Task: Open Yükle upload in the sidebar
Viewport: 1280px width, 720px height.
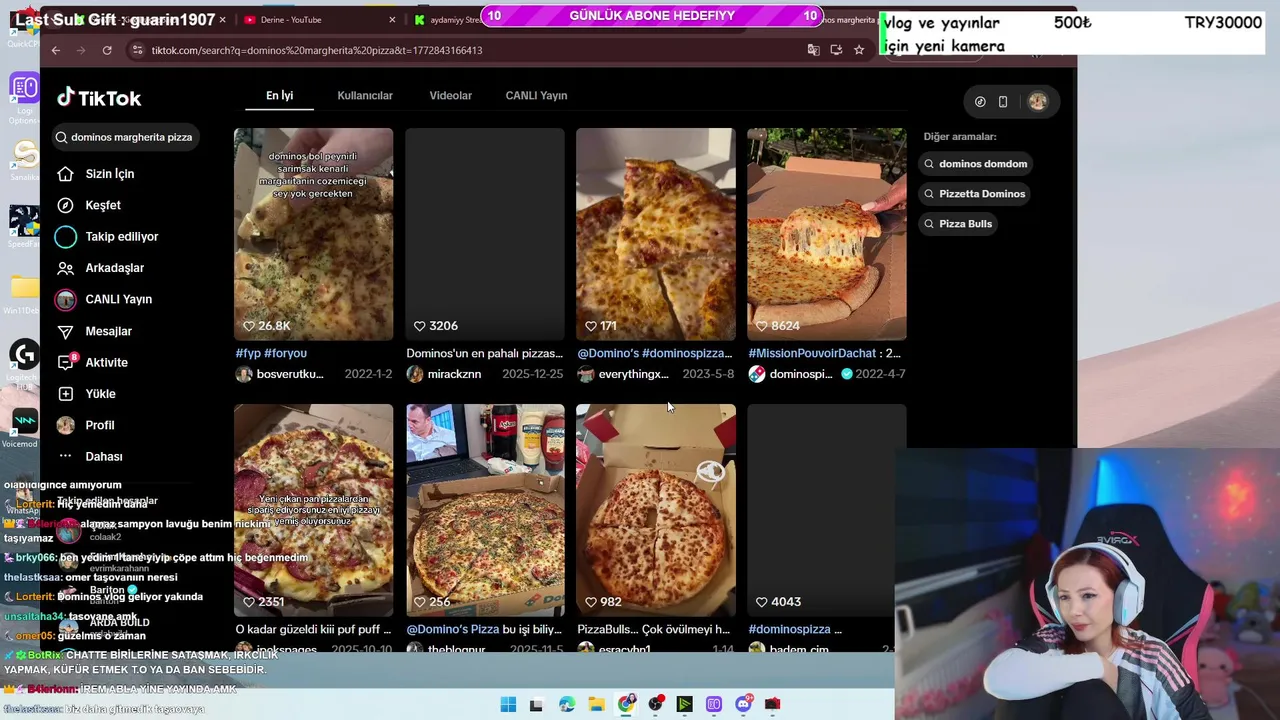Action: point(87,394)
